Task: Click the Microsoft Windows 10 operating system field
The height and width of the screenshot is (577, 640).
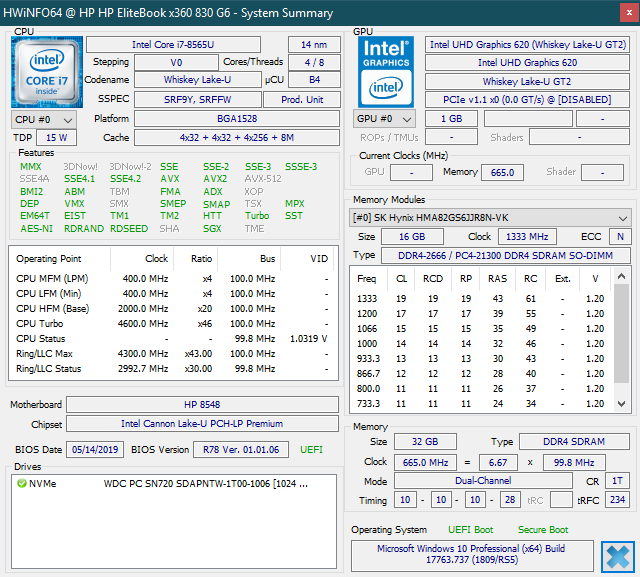Action: [472, 556]
